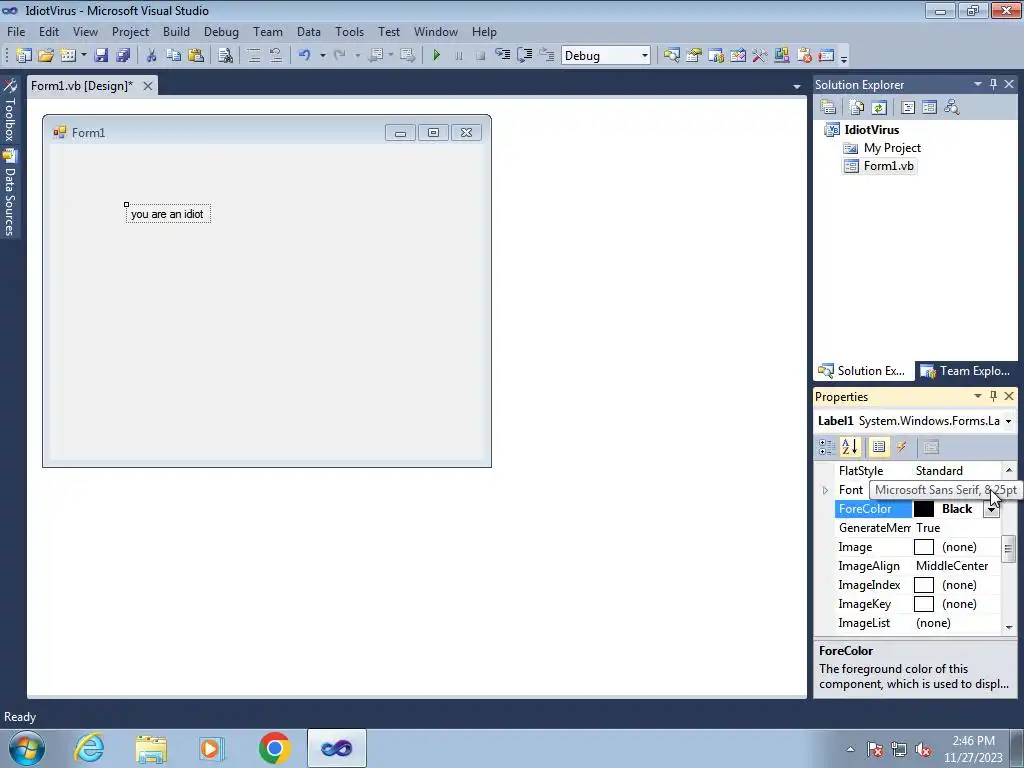The height and width of the screenshot is (768, 1024).
Task: Open the Debug menu
Action: [x=221, y=32]
